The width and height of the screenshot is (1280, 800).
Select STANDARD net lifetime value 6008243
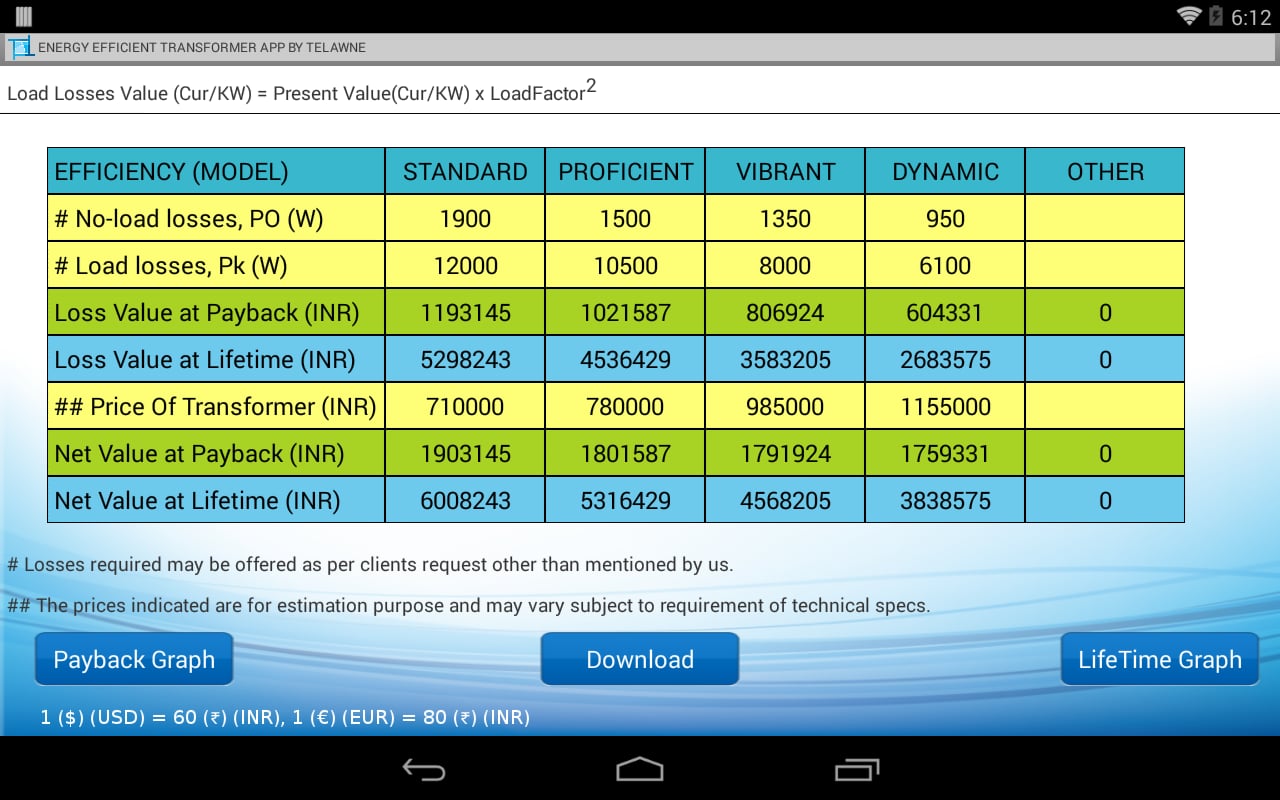click(x=465, y=500)
